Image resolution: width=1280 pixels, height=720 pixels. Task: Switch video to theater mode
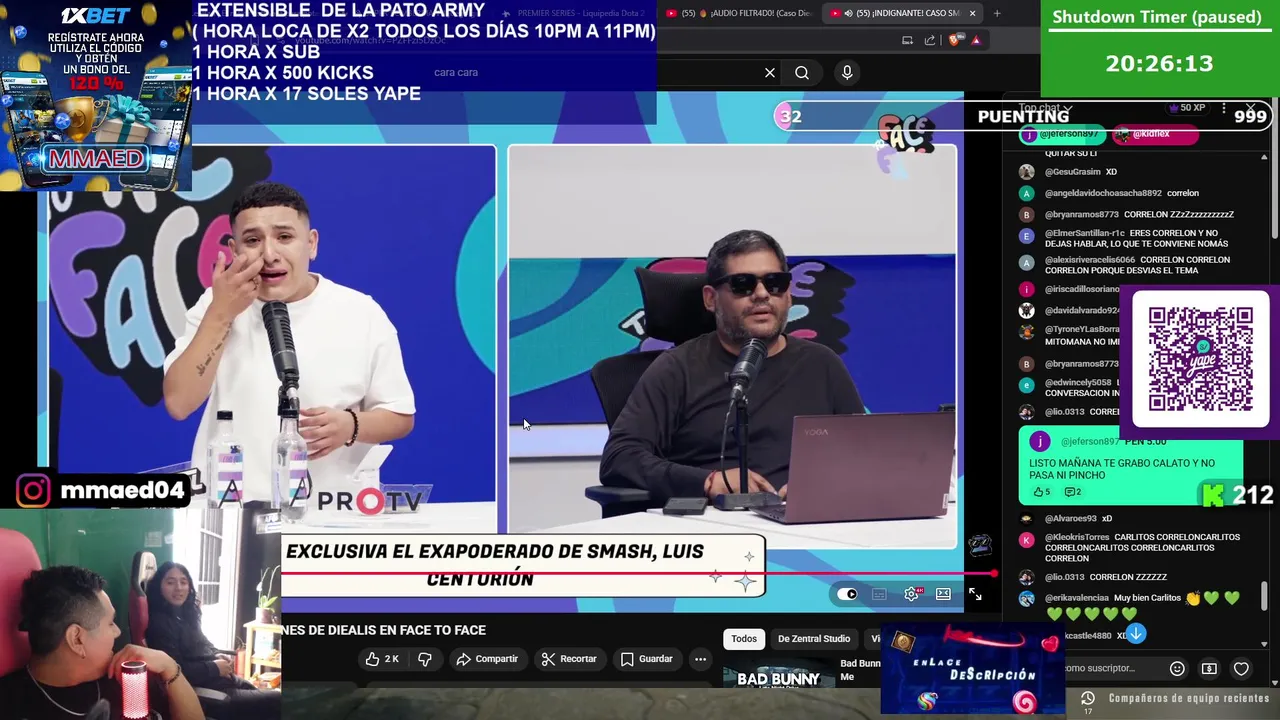943,594
